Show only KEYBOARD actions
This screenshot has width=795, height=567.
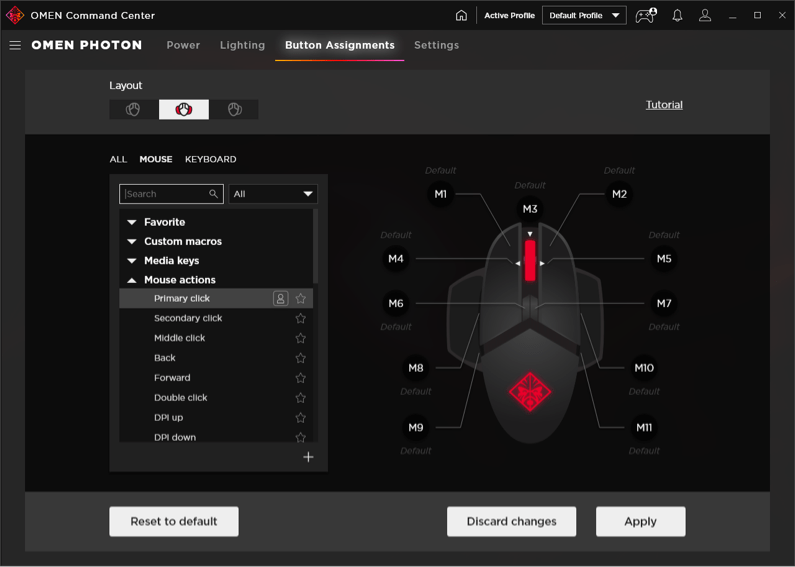point(210,159)
